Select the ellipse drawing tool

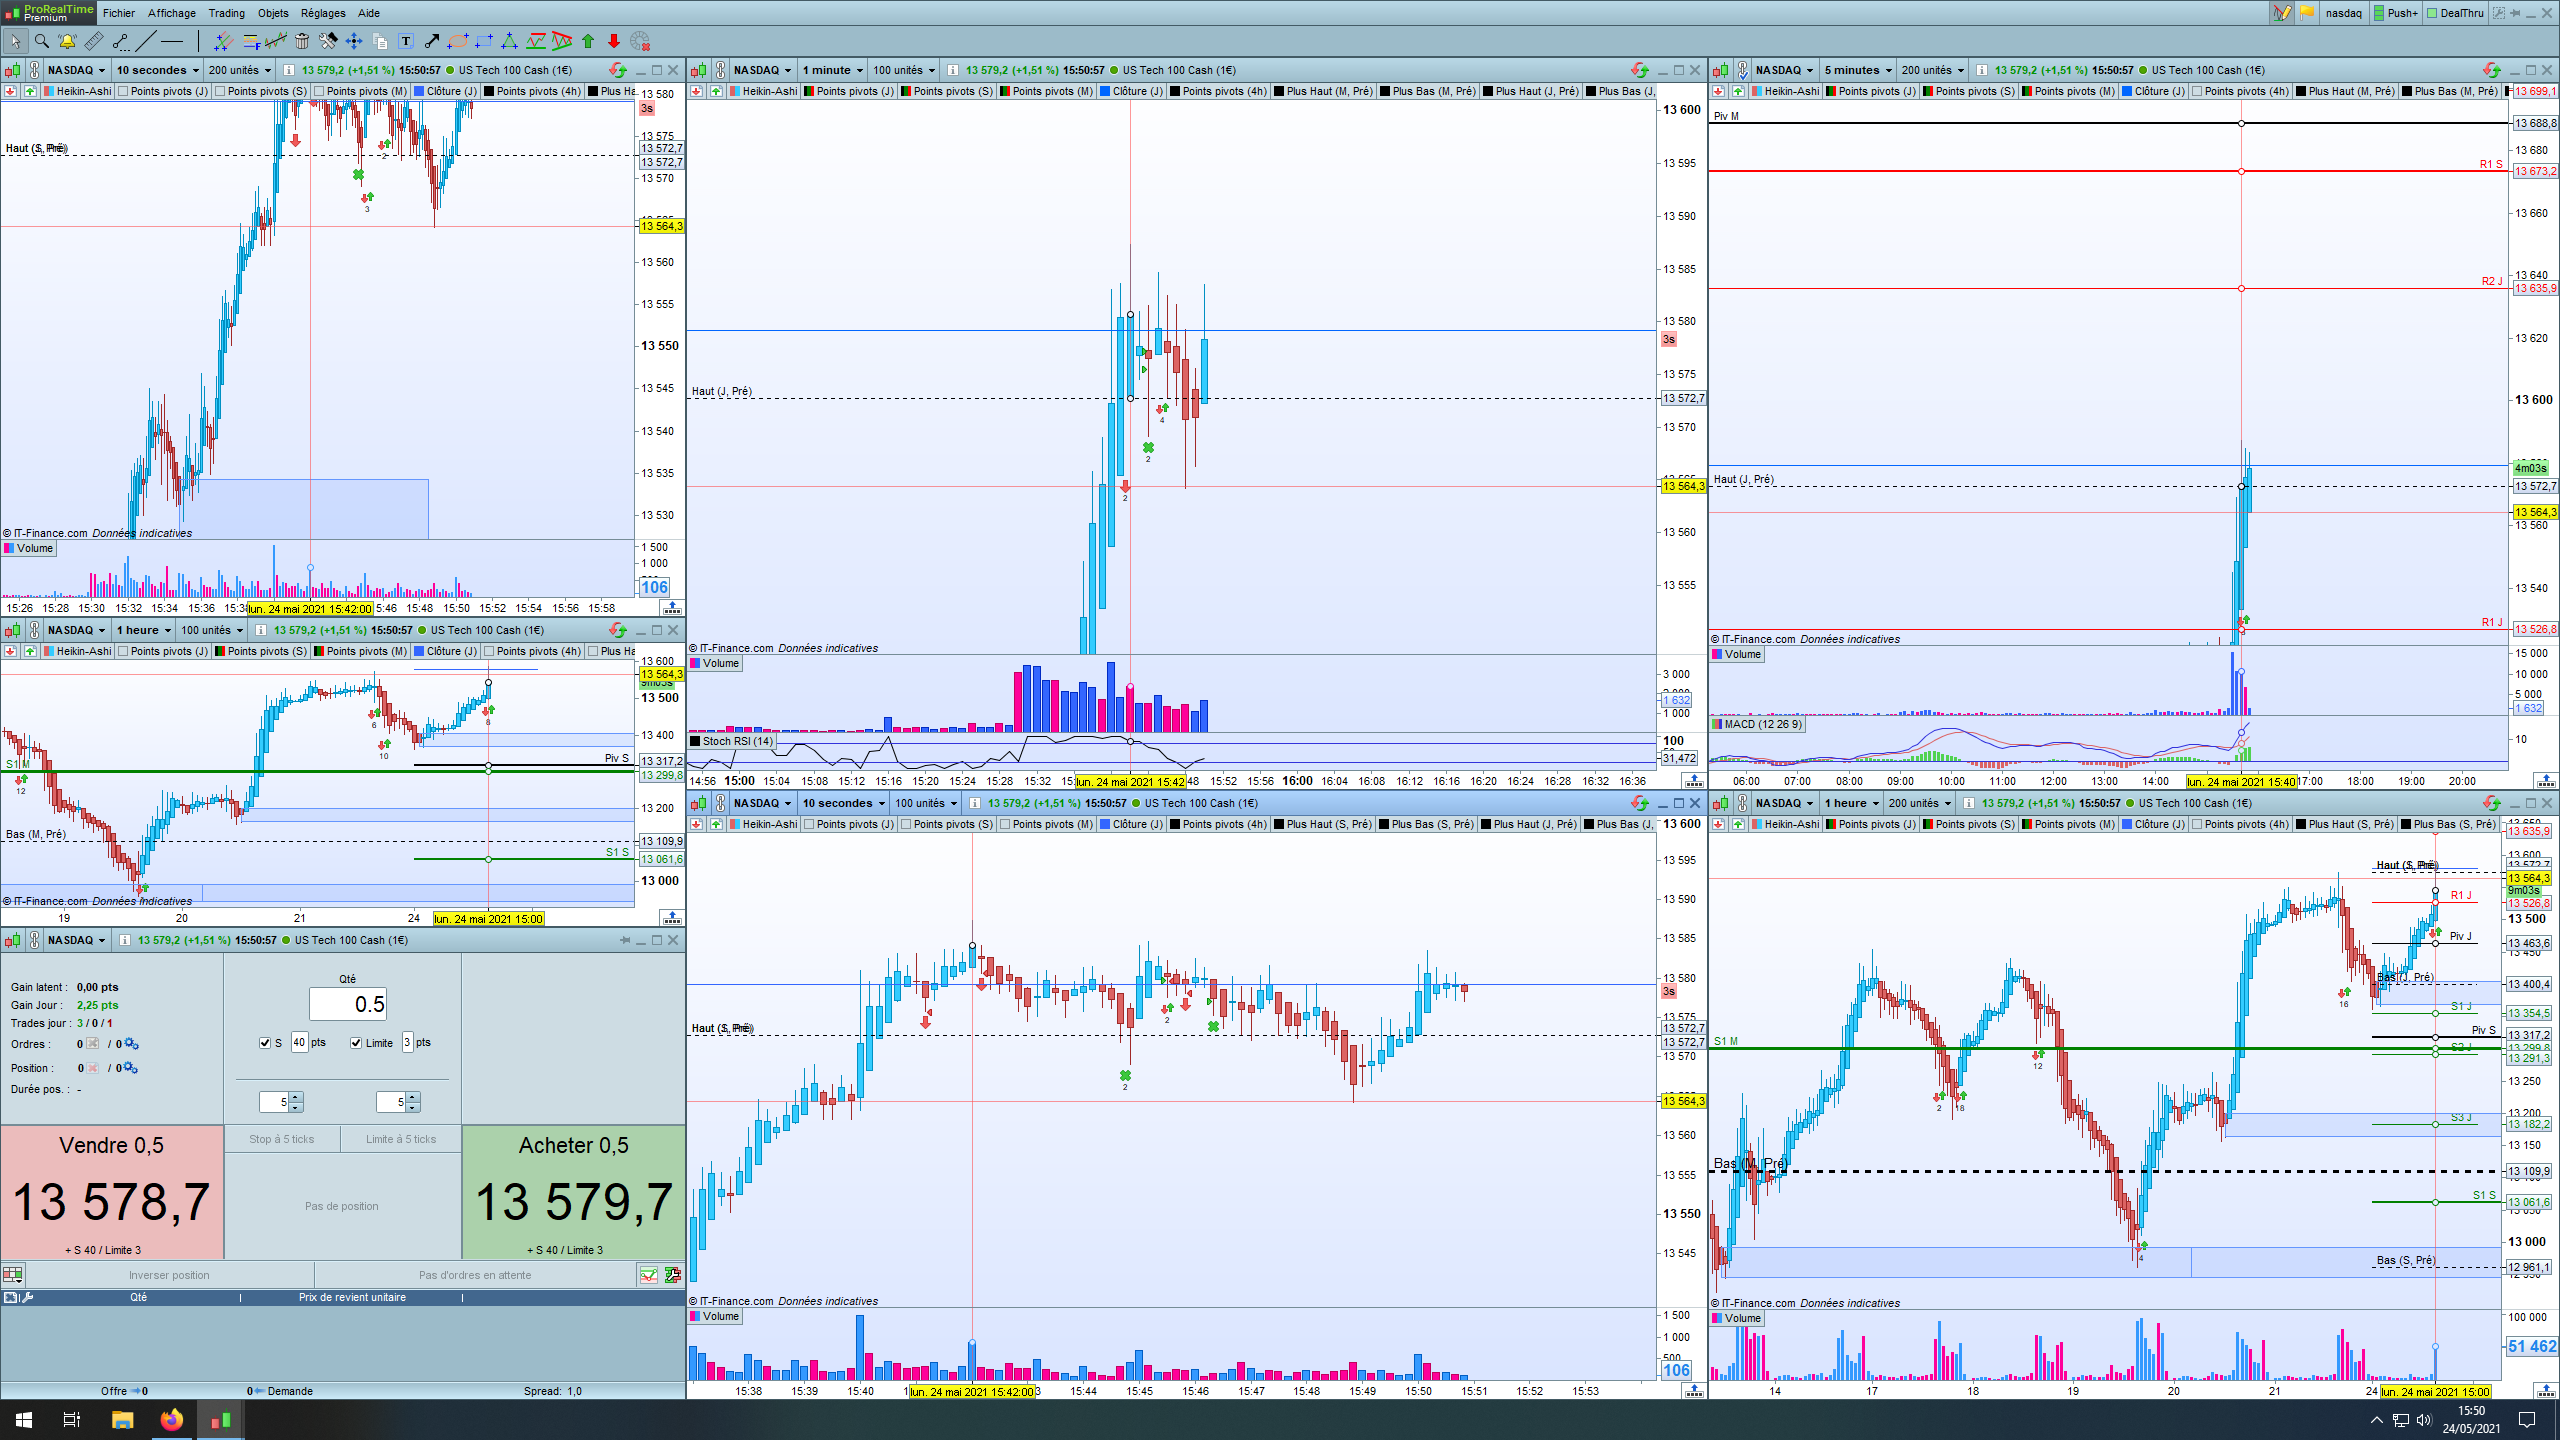tap(458, 41)
